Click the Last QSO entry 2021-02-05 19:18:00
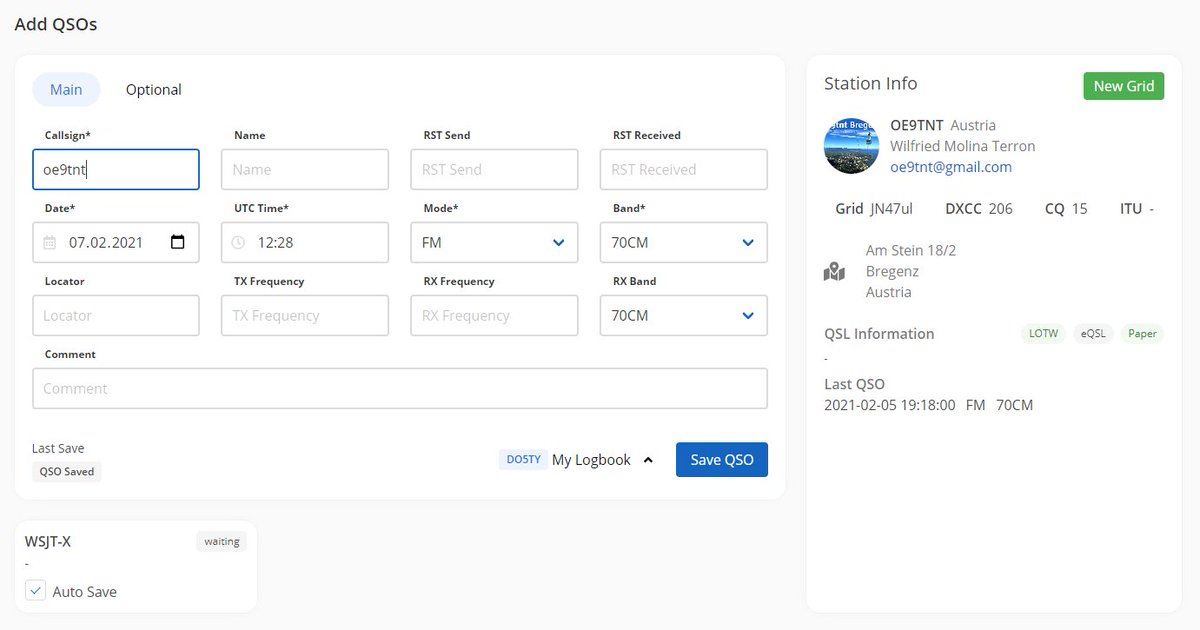Image resolution: width=1200 pixels, height=630 pixels. 890,405
